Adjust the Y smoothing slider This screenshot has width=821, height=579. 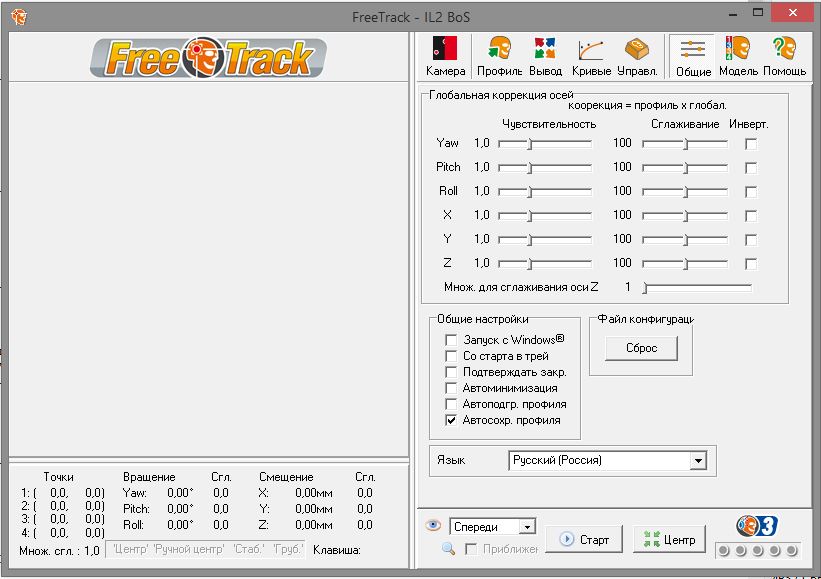tap(685, 240)
